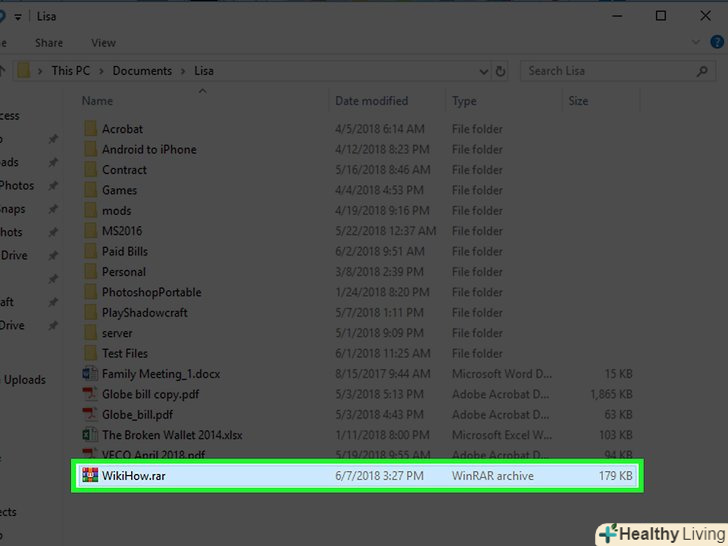Viewport: 728px width, 546px height.
Task: Sort by the Type column header
Action: click(x=464, y=101)
